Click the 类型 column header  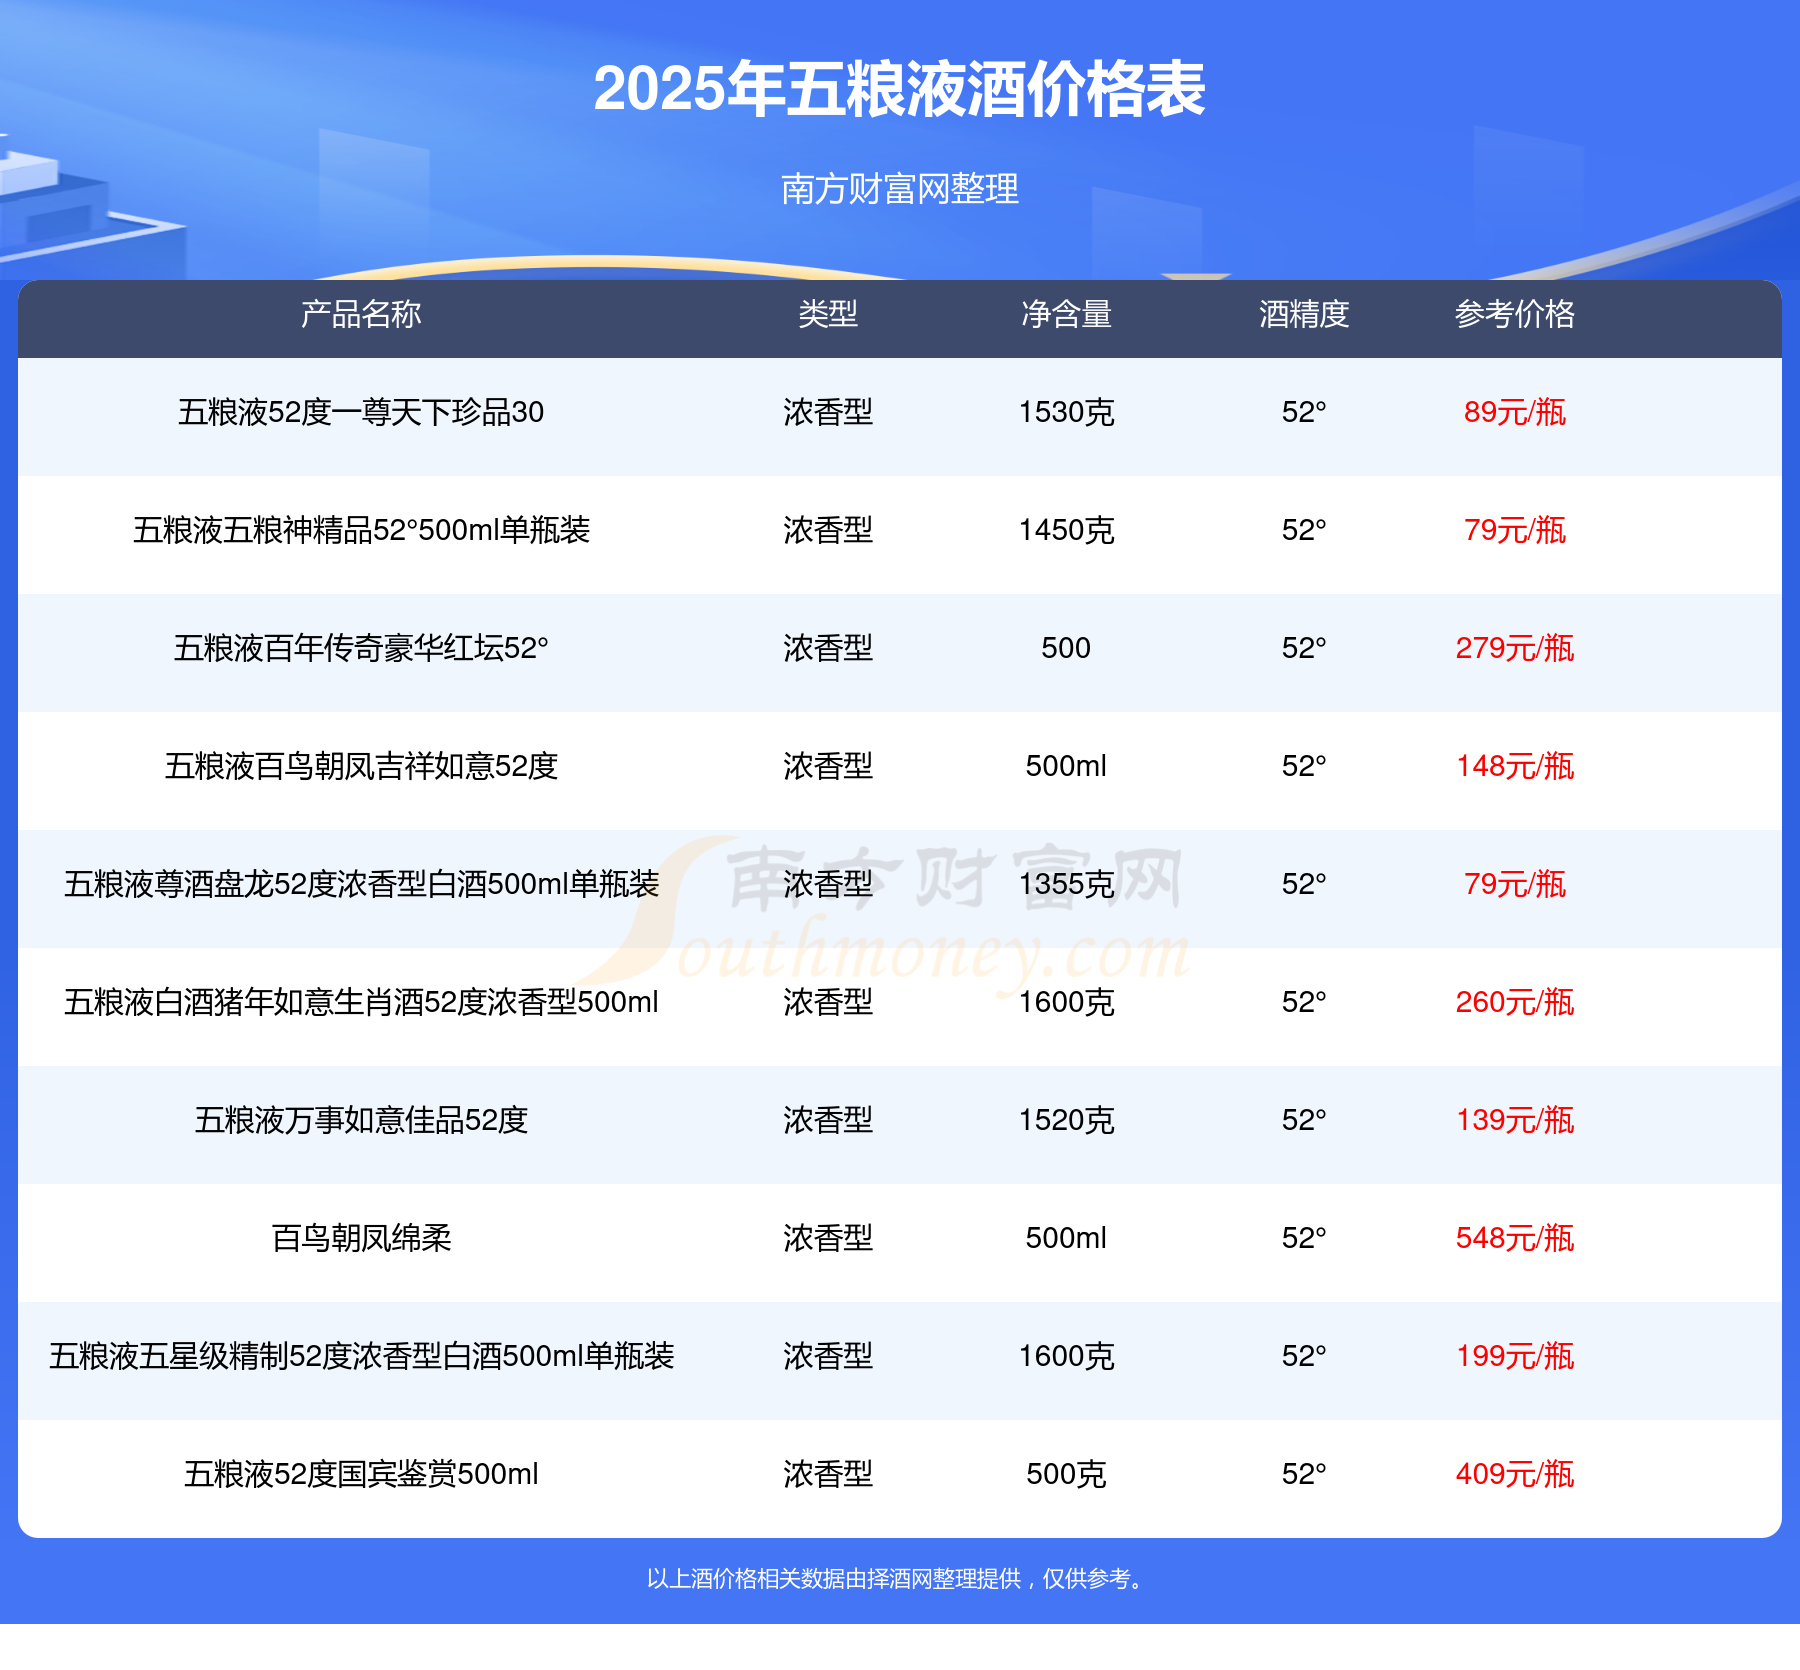pyautogui.click(x=828, y=314)
